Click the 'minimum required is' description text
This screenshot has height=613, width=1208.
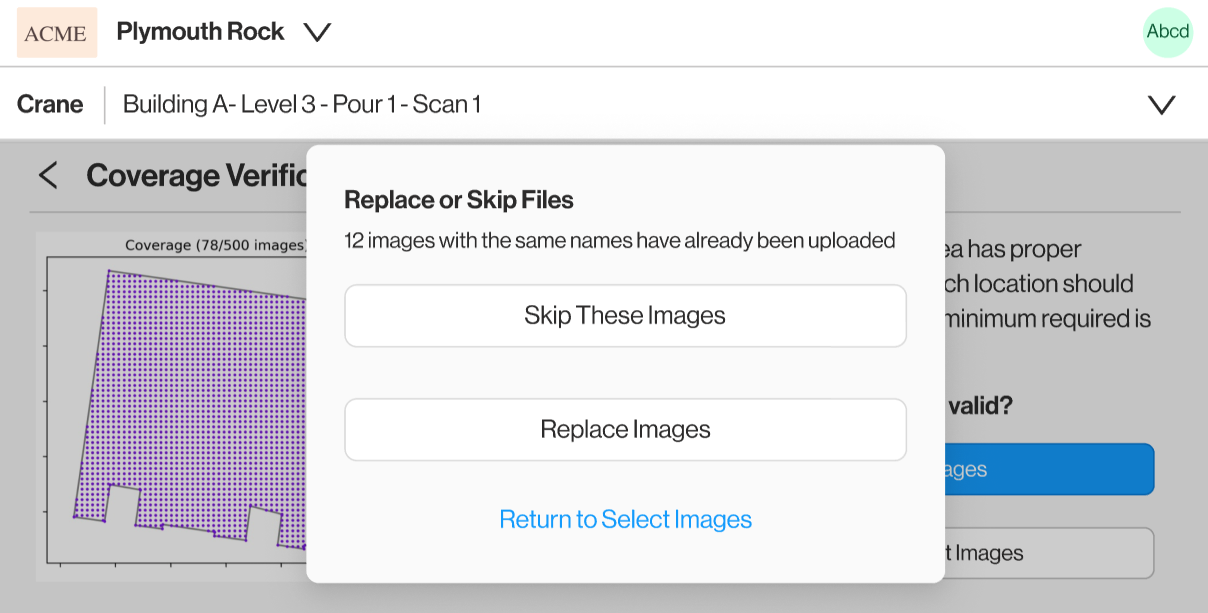click(1046, 320)
